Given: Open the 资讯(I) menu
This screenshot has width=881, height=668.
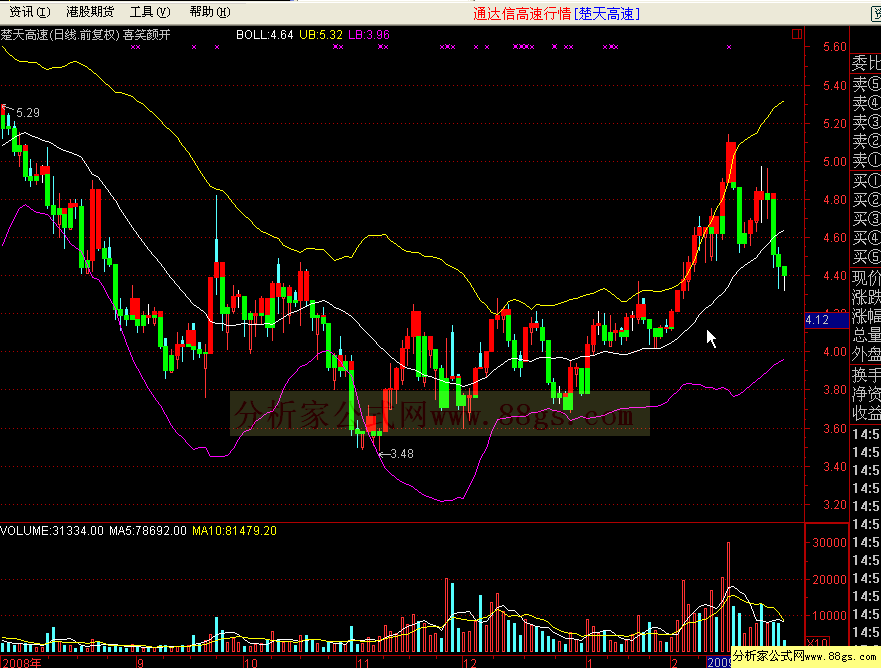Looking at the screenshot, I should [30, 12].
